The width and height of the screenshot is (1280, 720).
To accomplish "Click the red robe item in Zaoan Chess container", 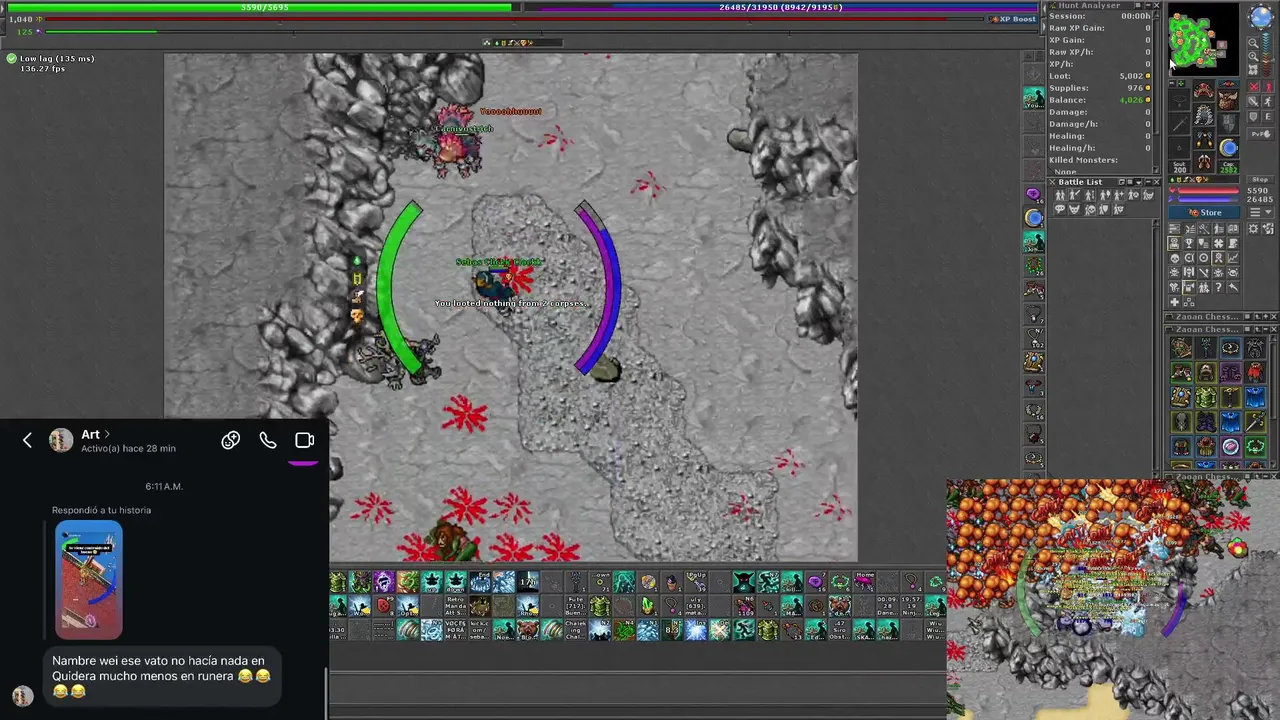I will [1256, 373].
